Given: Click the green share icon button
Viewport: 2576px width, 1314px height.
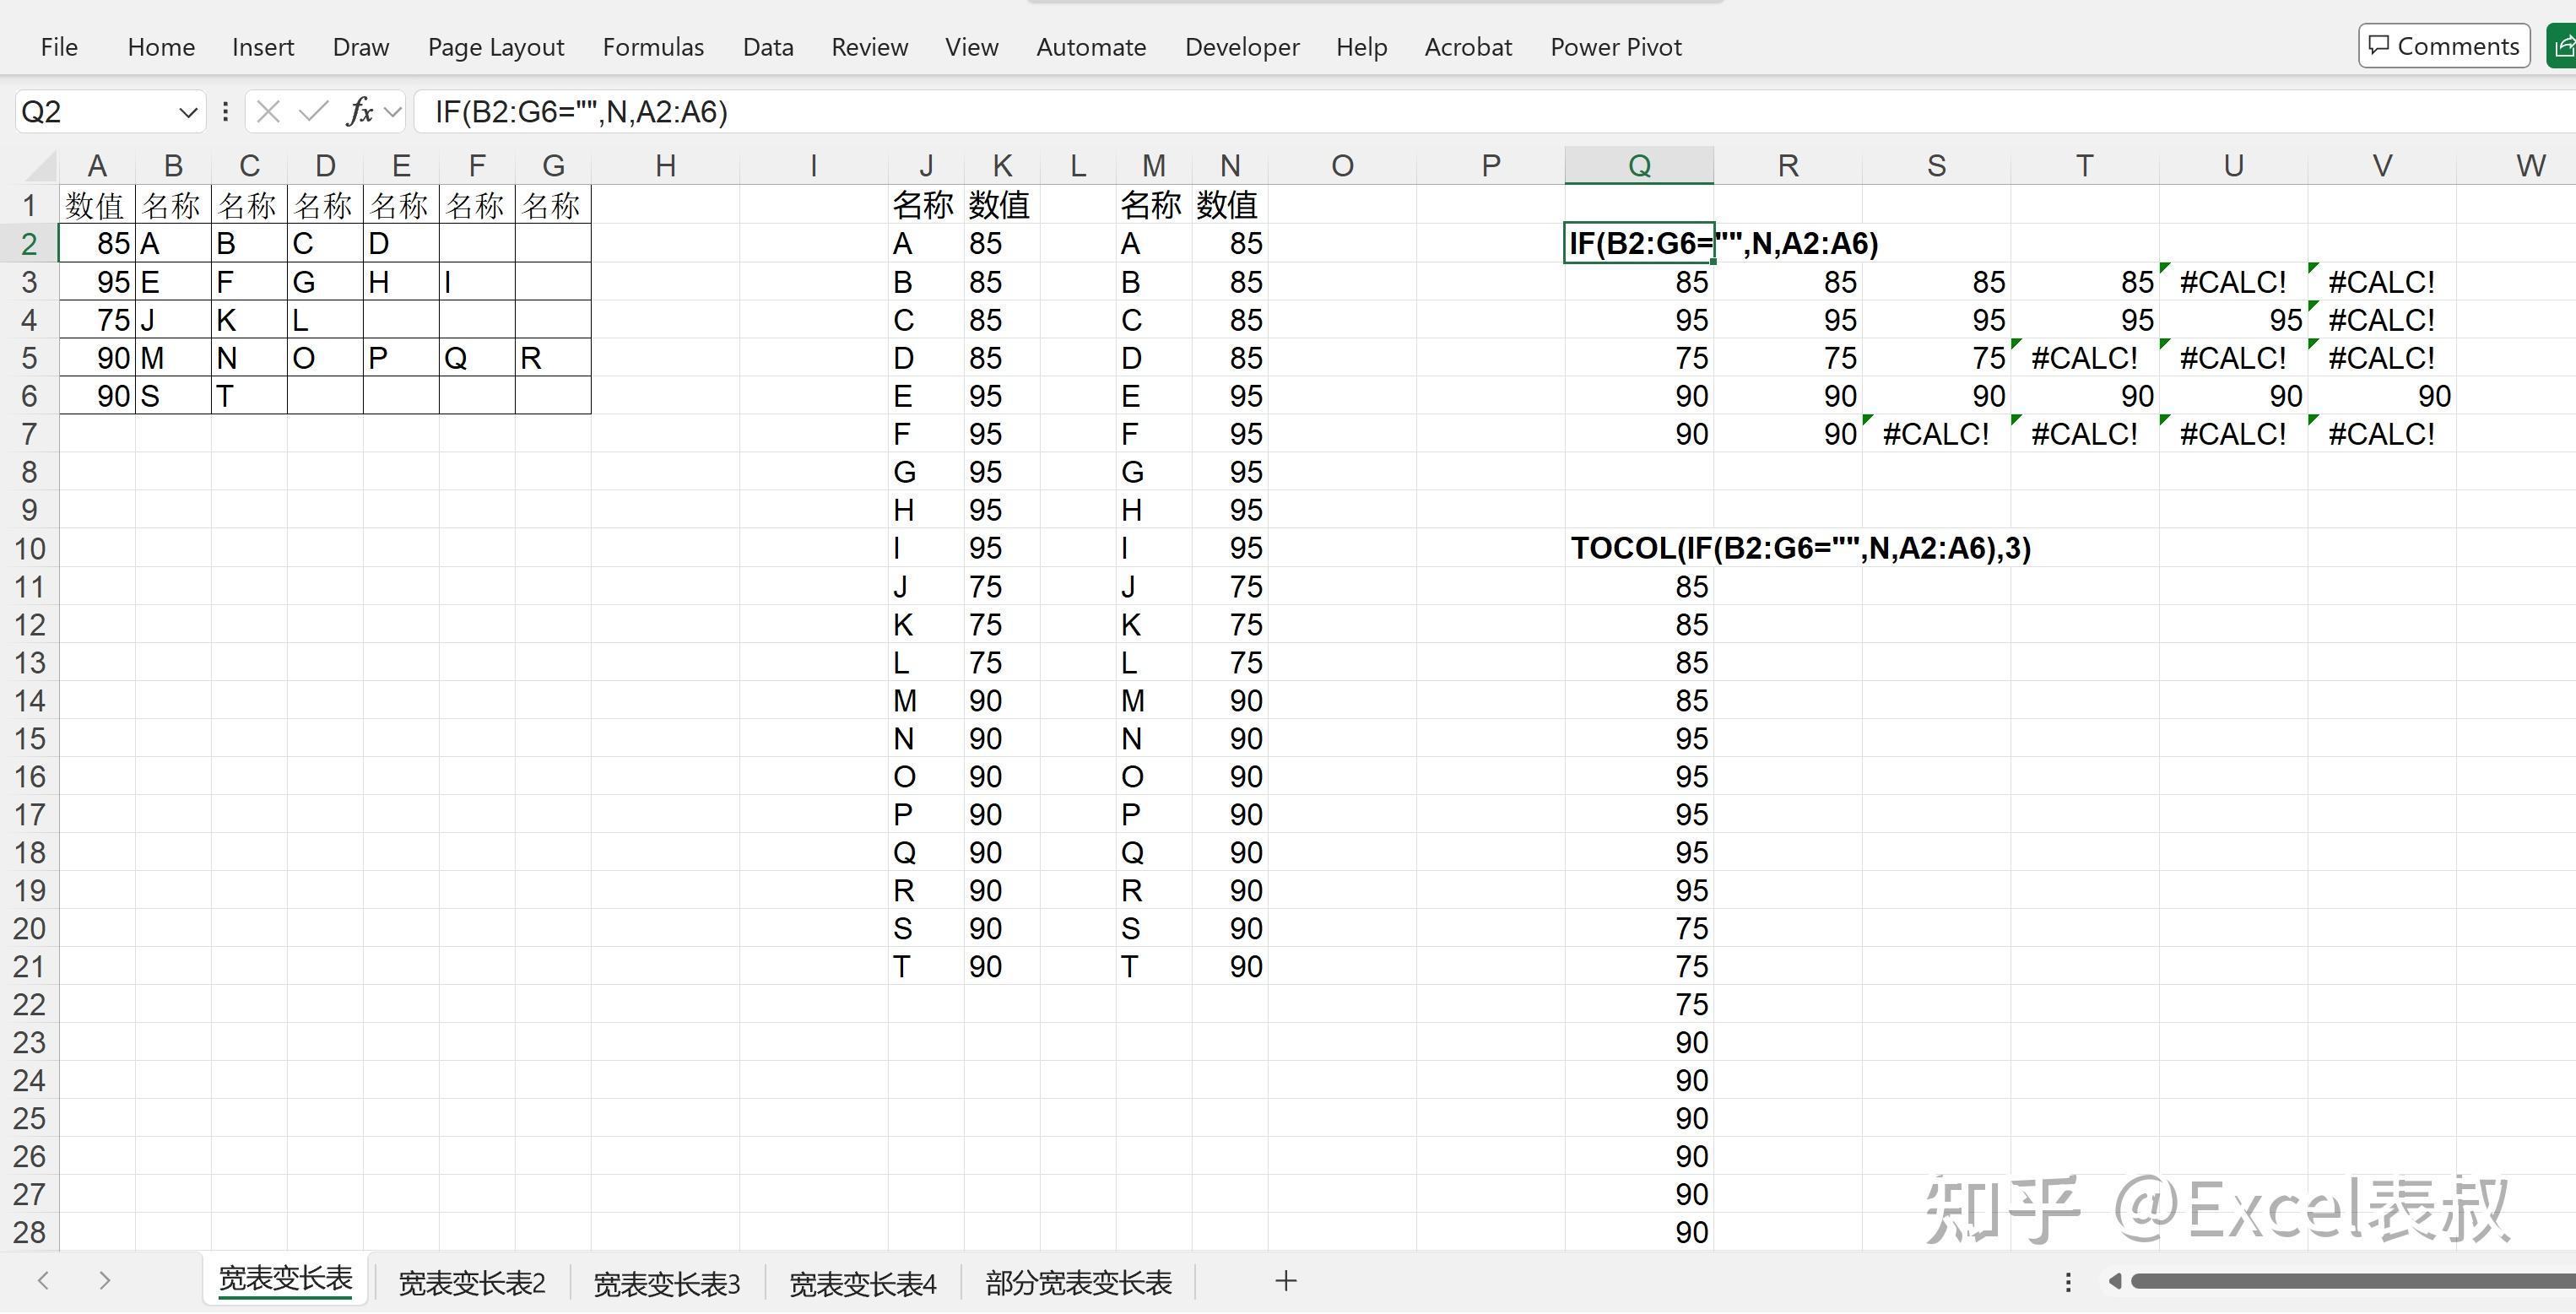Looking at the screenshot, I should (x=2563, y=46).
